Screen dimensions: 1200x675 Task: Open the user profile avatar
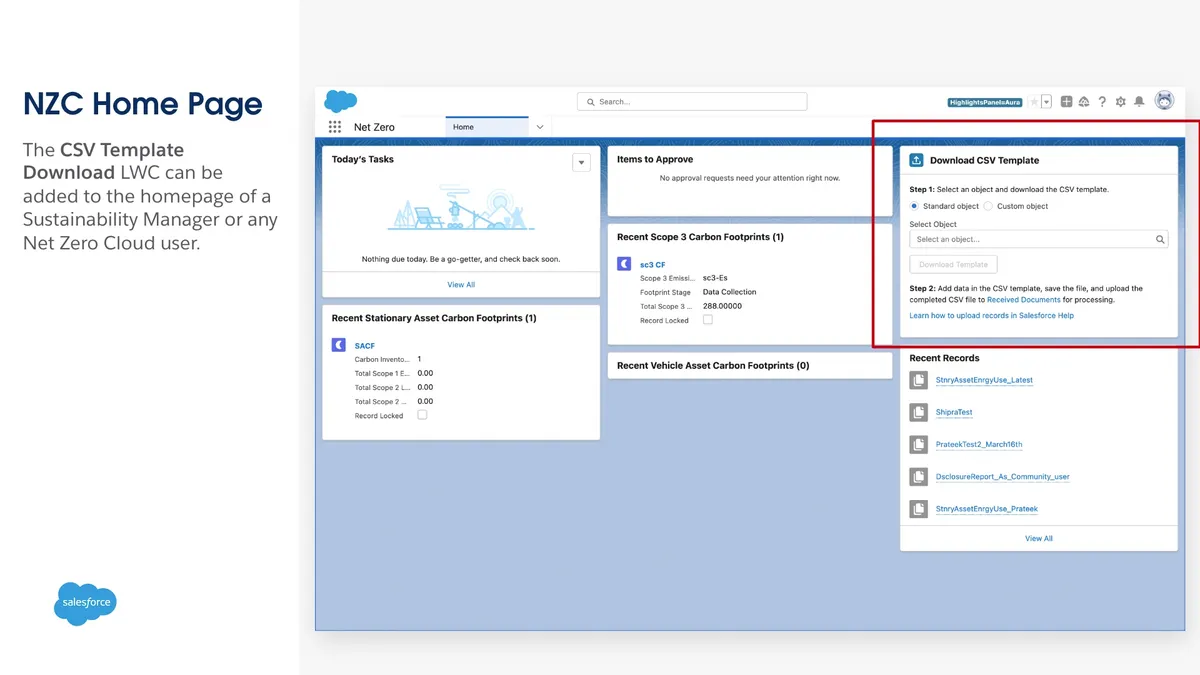[x=1164, y=101]
